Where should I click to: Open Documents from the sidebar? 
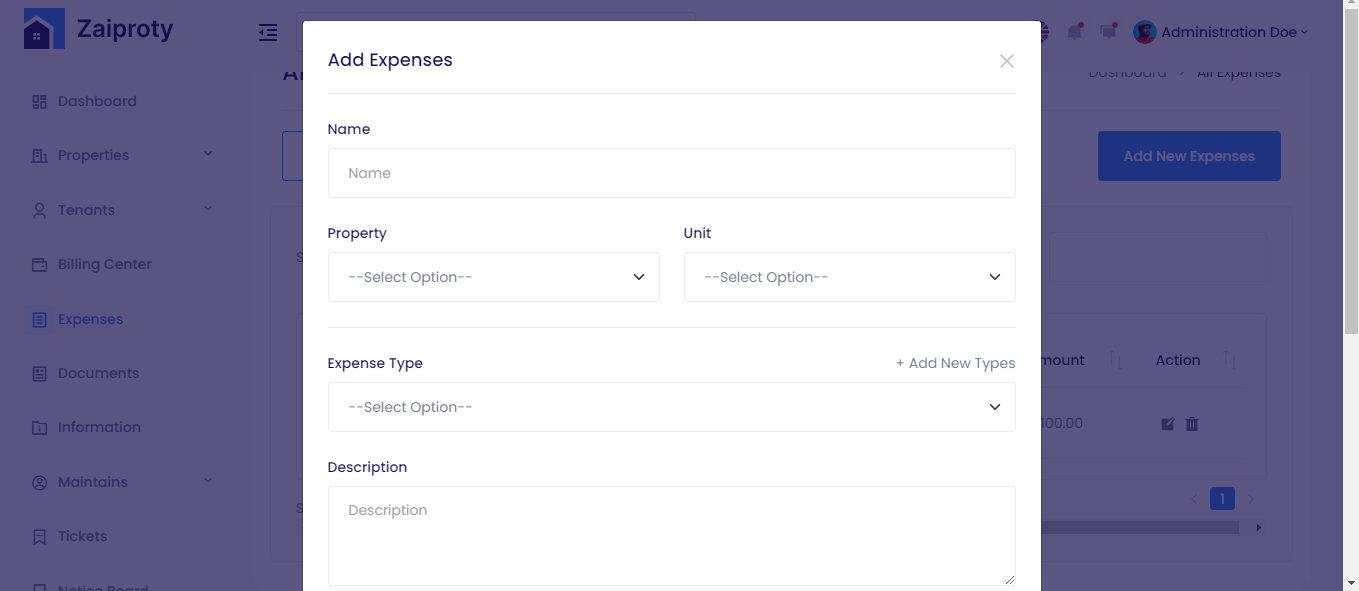point(98,373)
